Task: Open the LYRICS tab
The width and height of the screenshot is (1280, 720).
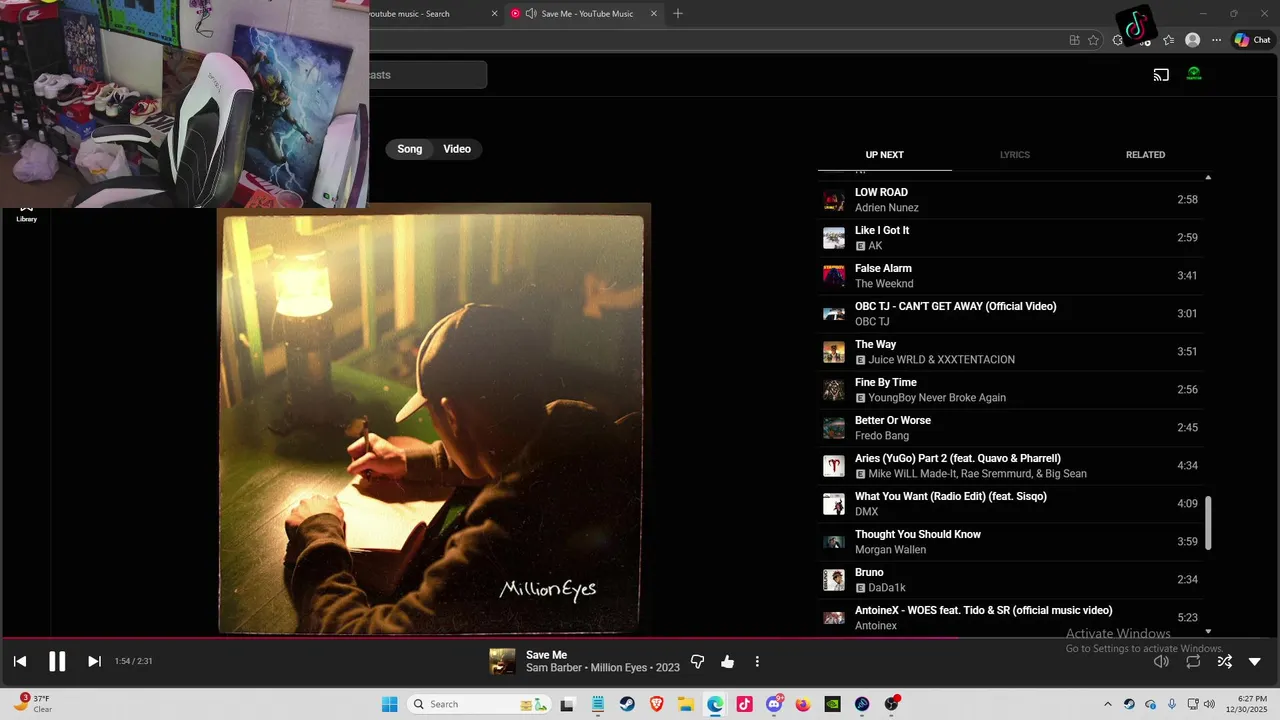Action: pos(1015,155)
